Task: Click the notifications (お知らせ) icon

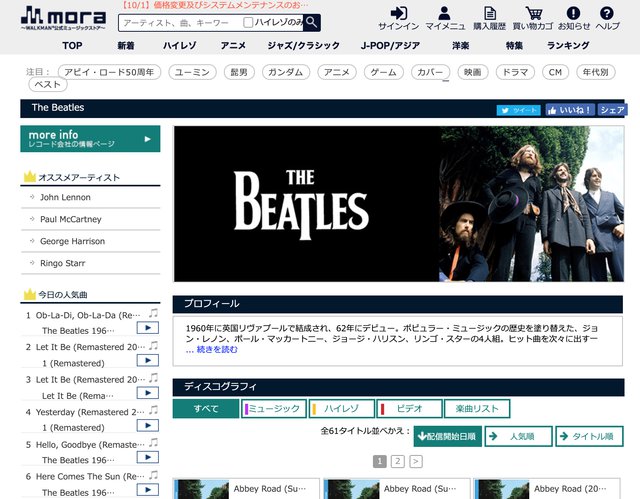Action: pyautogui.click(x=573, y=13)
